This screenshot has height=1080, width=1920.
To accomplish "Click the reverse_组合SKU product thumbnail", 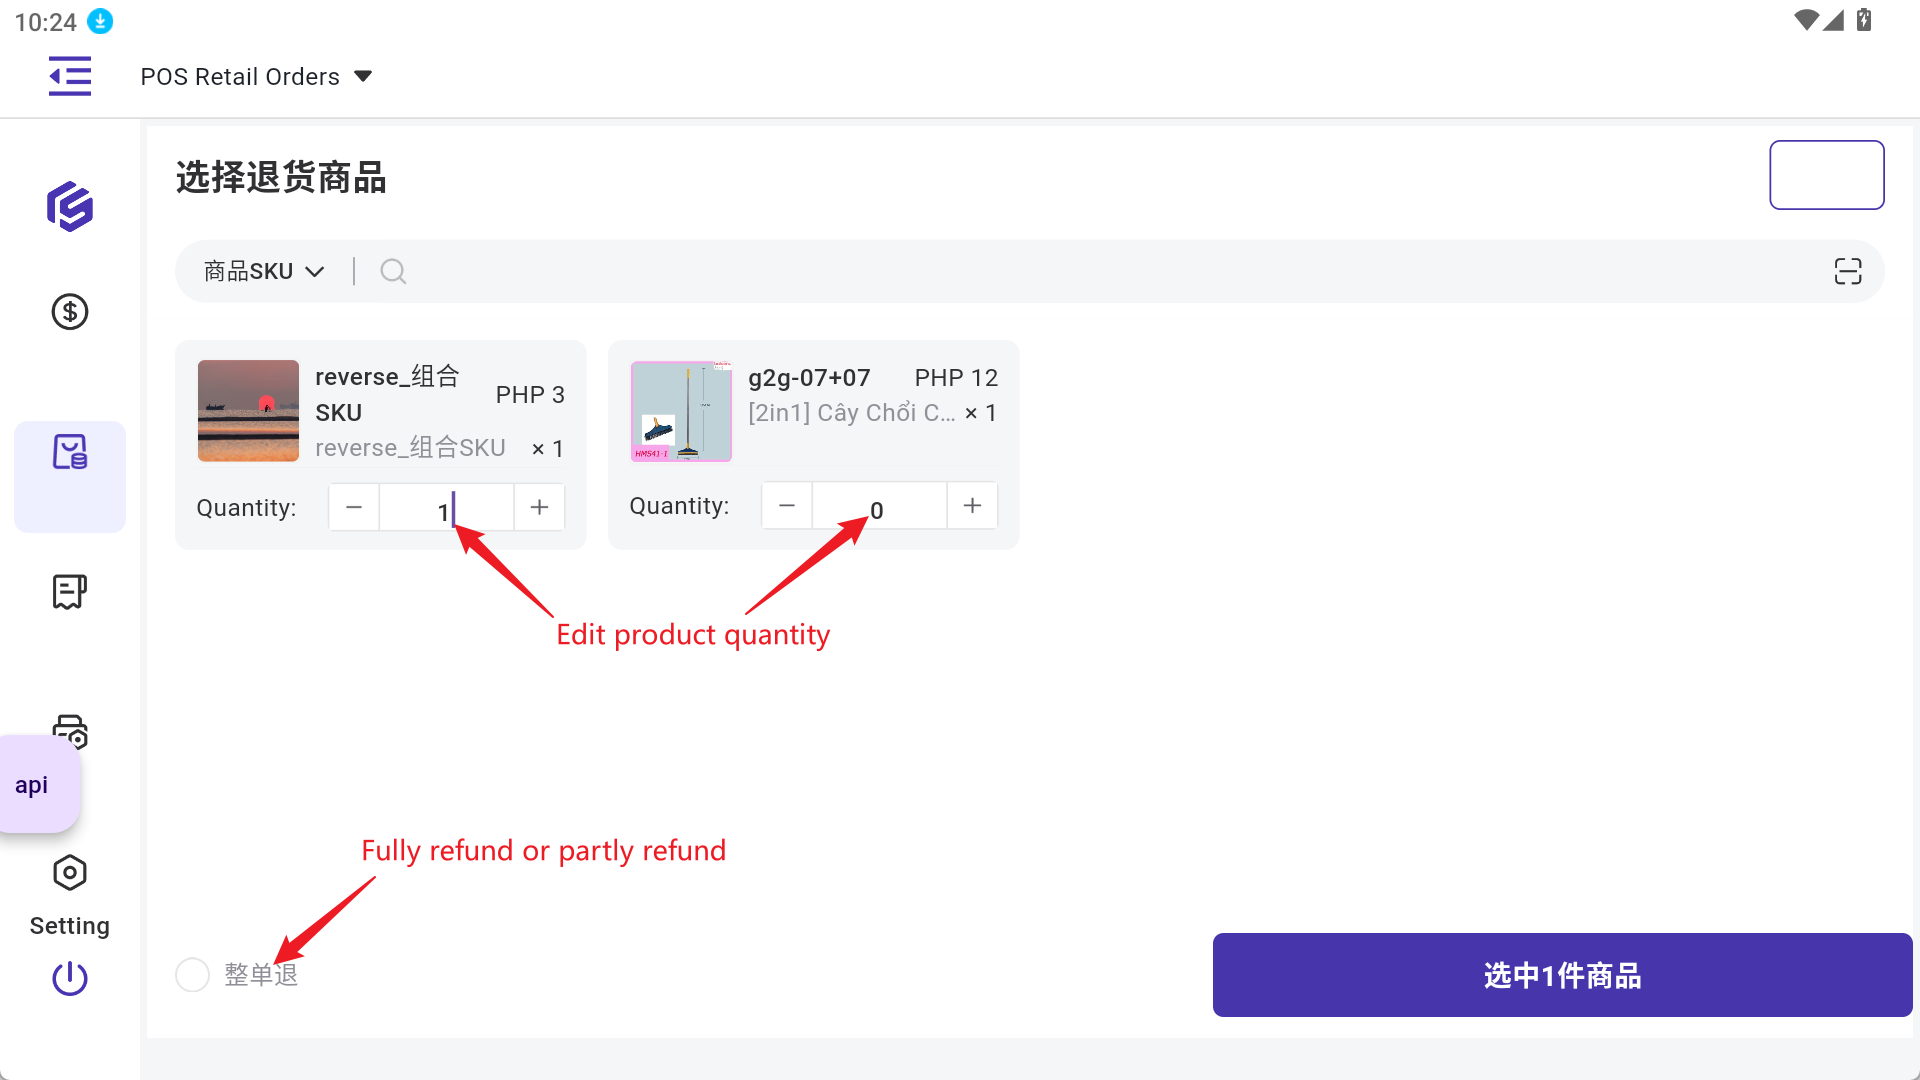I will click(x=248, y=411).
